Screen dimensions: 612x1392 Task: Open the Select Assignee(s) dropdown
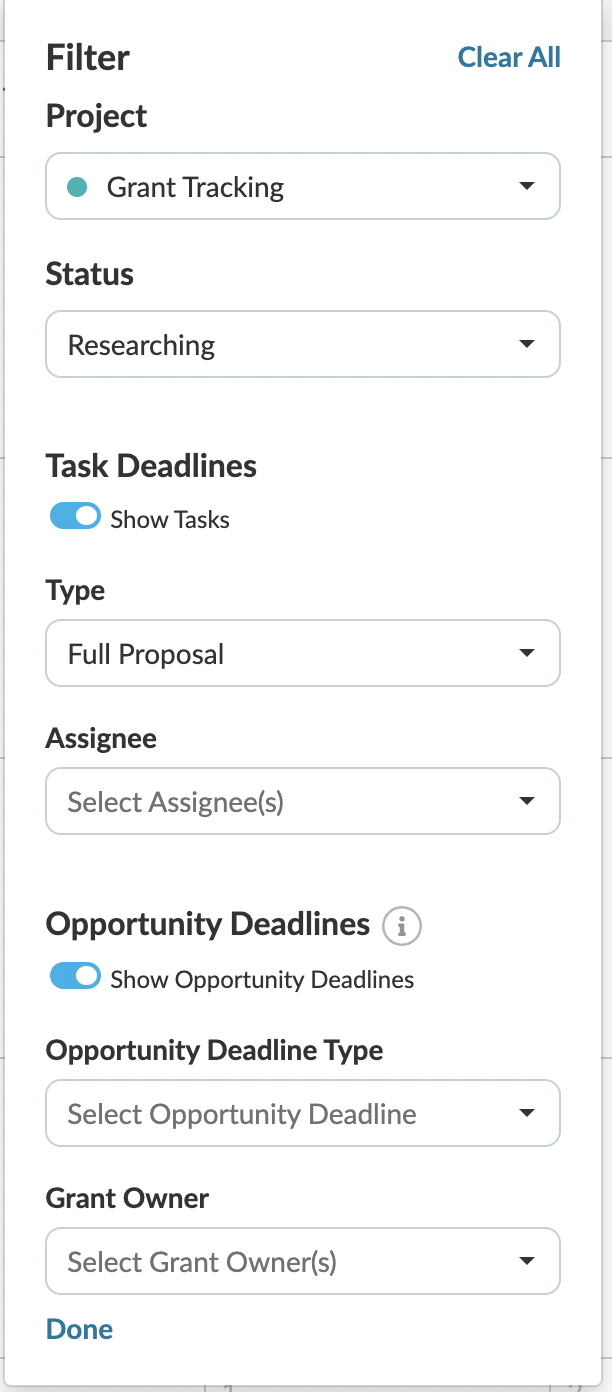coord(303,801)
